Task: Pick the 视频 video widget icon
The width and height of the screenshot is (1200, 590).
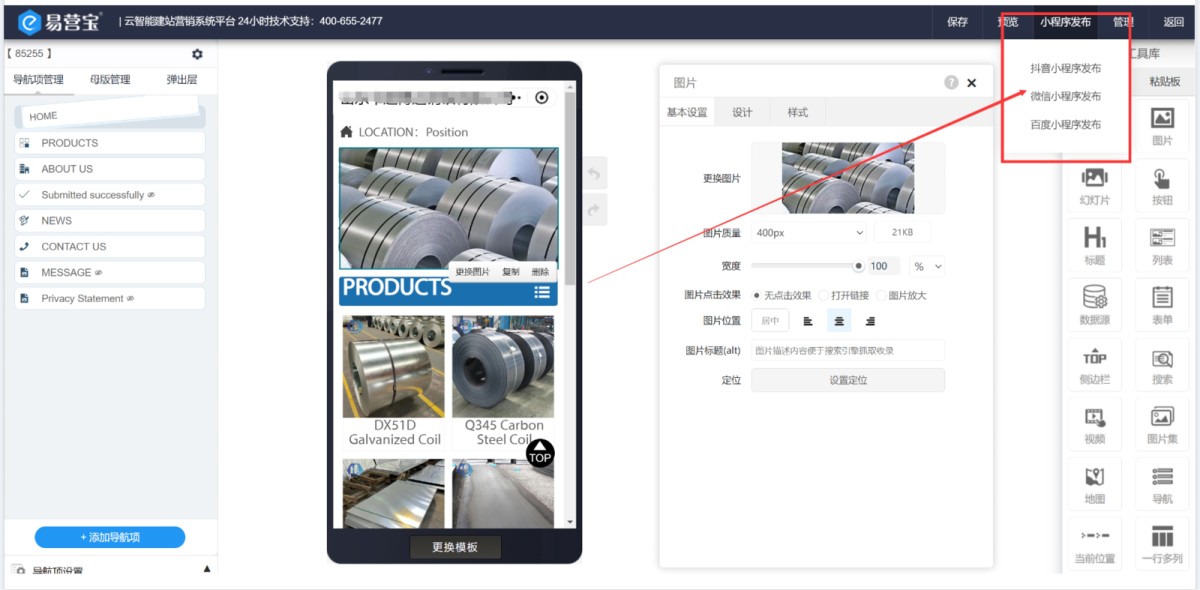Action: [x=1094, y=424]
